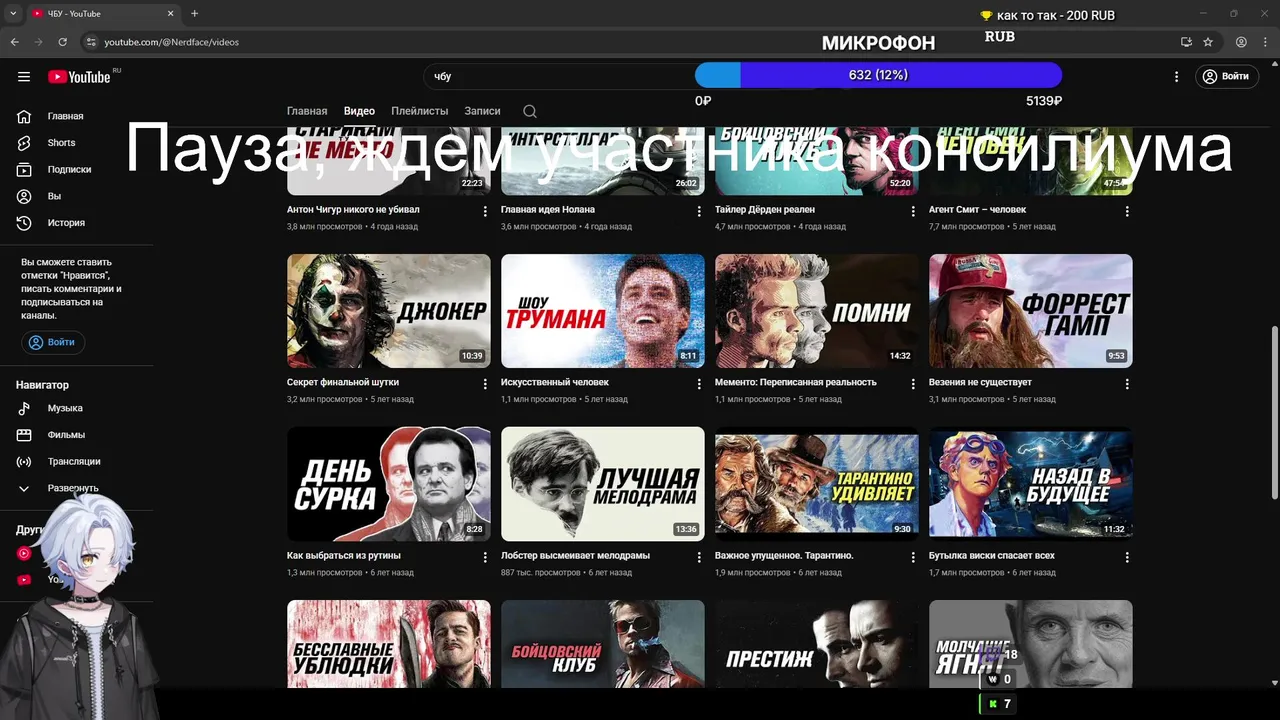Open options for Мементо: Переписанная реальность
Image resolution: width=1280 pixels, height=720 pixels.
913,384
